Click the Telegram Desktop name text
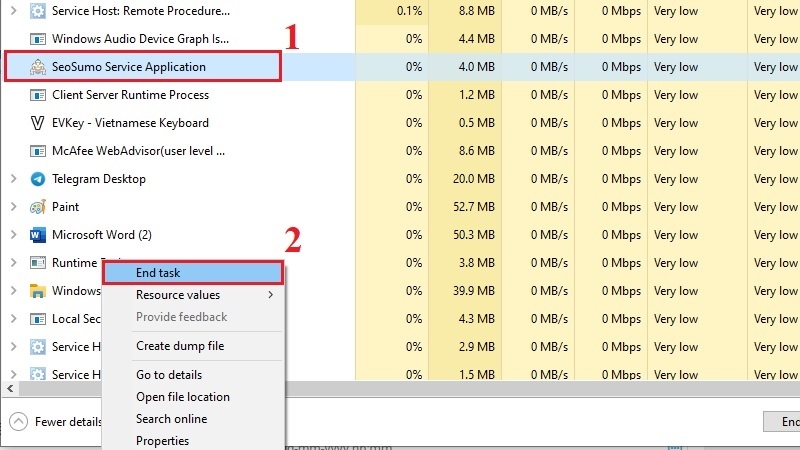Image resolution: width=800 pixels, height=450 pixels. click(x=99, y=179)
